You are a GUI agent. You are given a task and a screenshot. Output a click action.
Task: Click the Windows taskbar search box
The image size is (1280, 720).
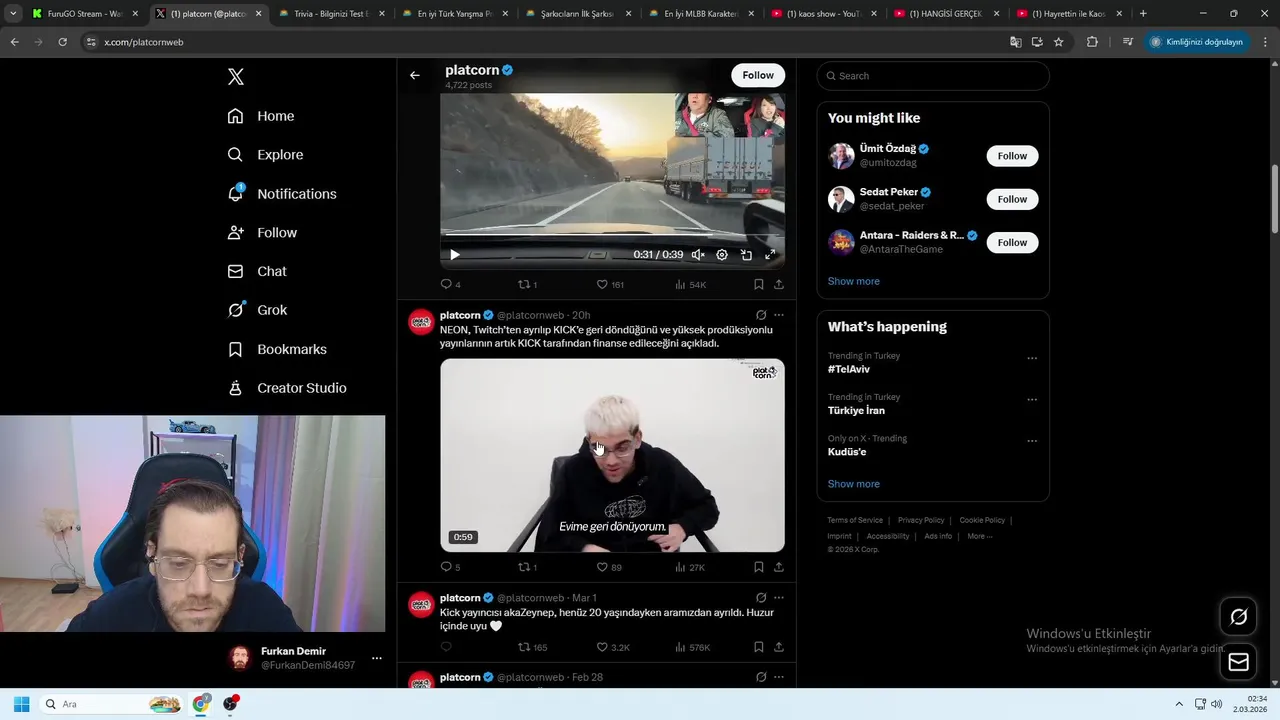click(112, 704)
